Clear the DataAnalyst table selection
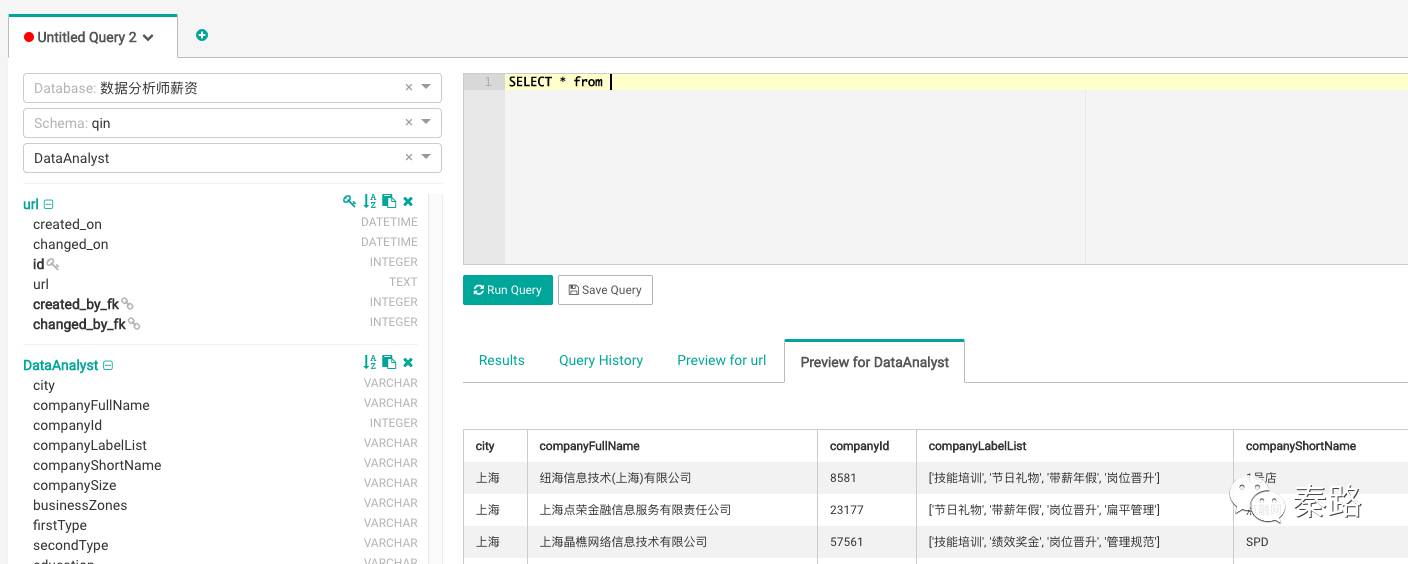 click(408, 158)
